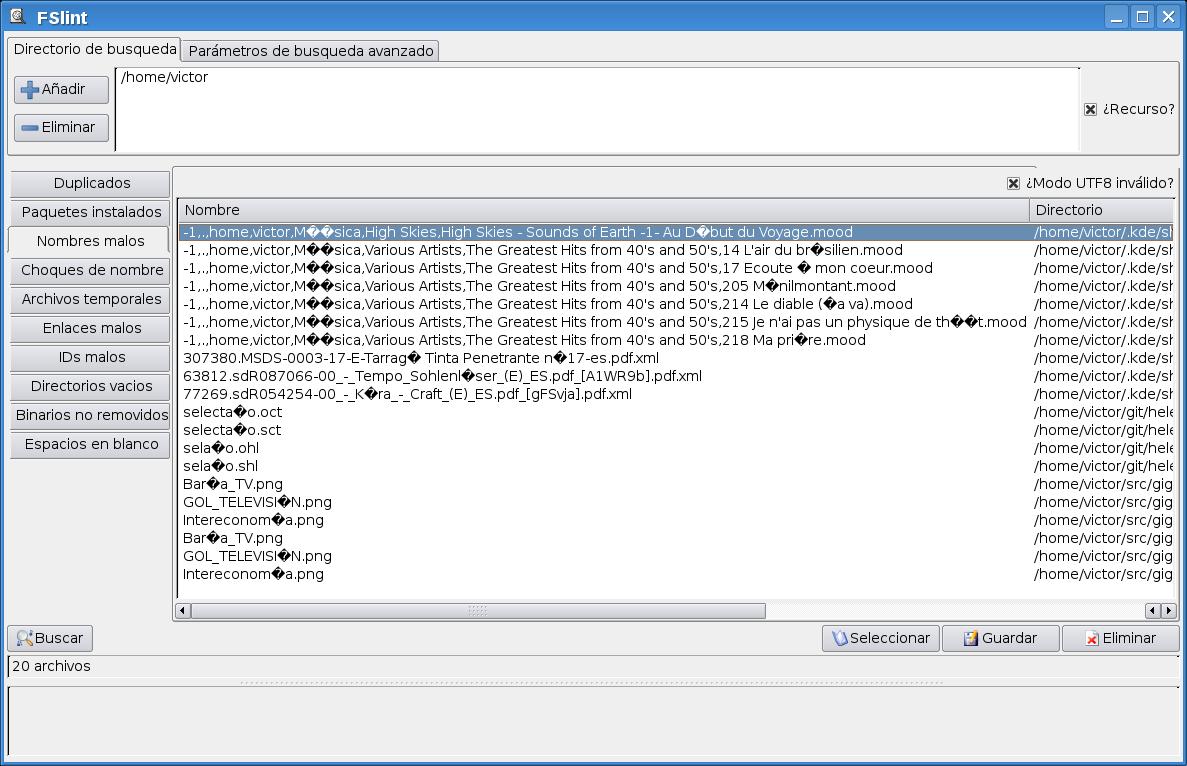Maximize the FSlint window
The height and width of the screenshot is (766, 1187).
tap(1141, 17)
